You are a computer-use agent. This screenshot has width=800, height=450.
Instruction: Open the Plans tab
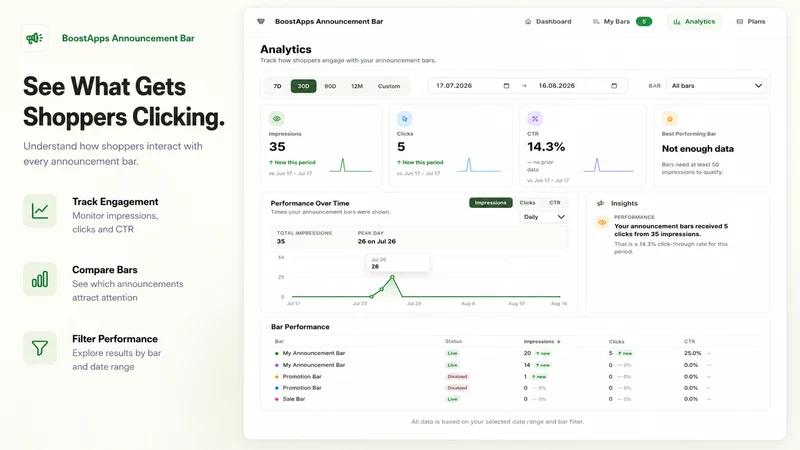(751, 21)
